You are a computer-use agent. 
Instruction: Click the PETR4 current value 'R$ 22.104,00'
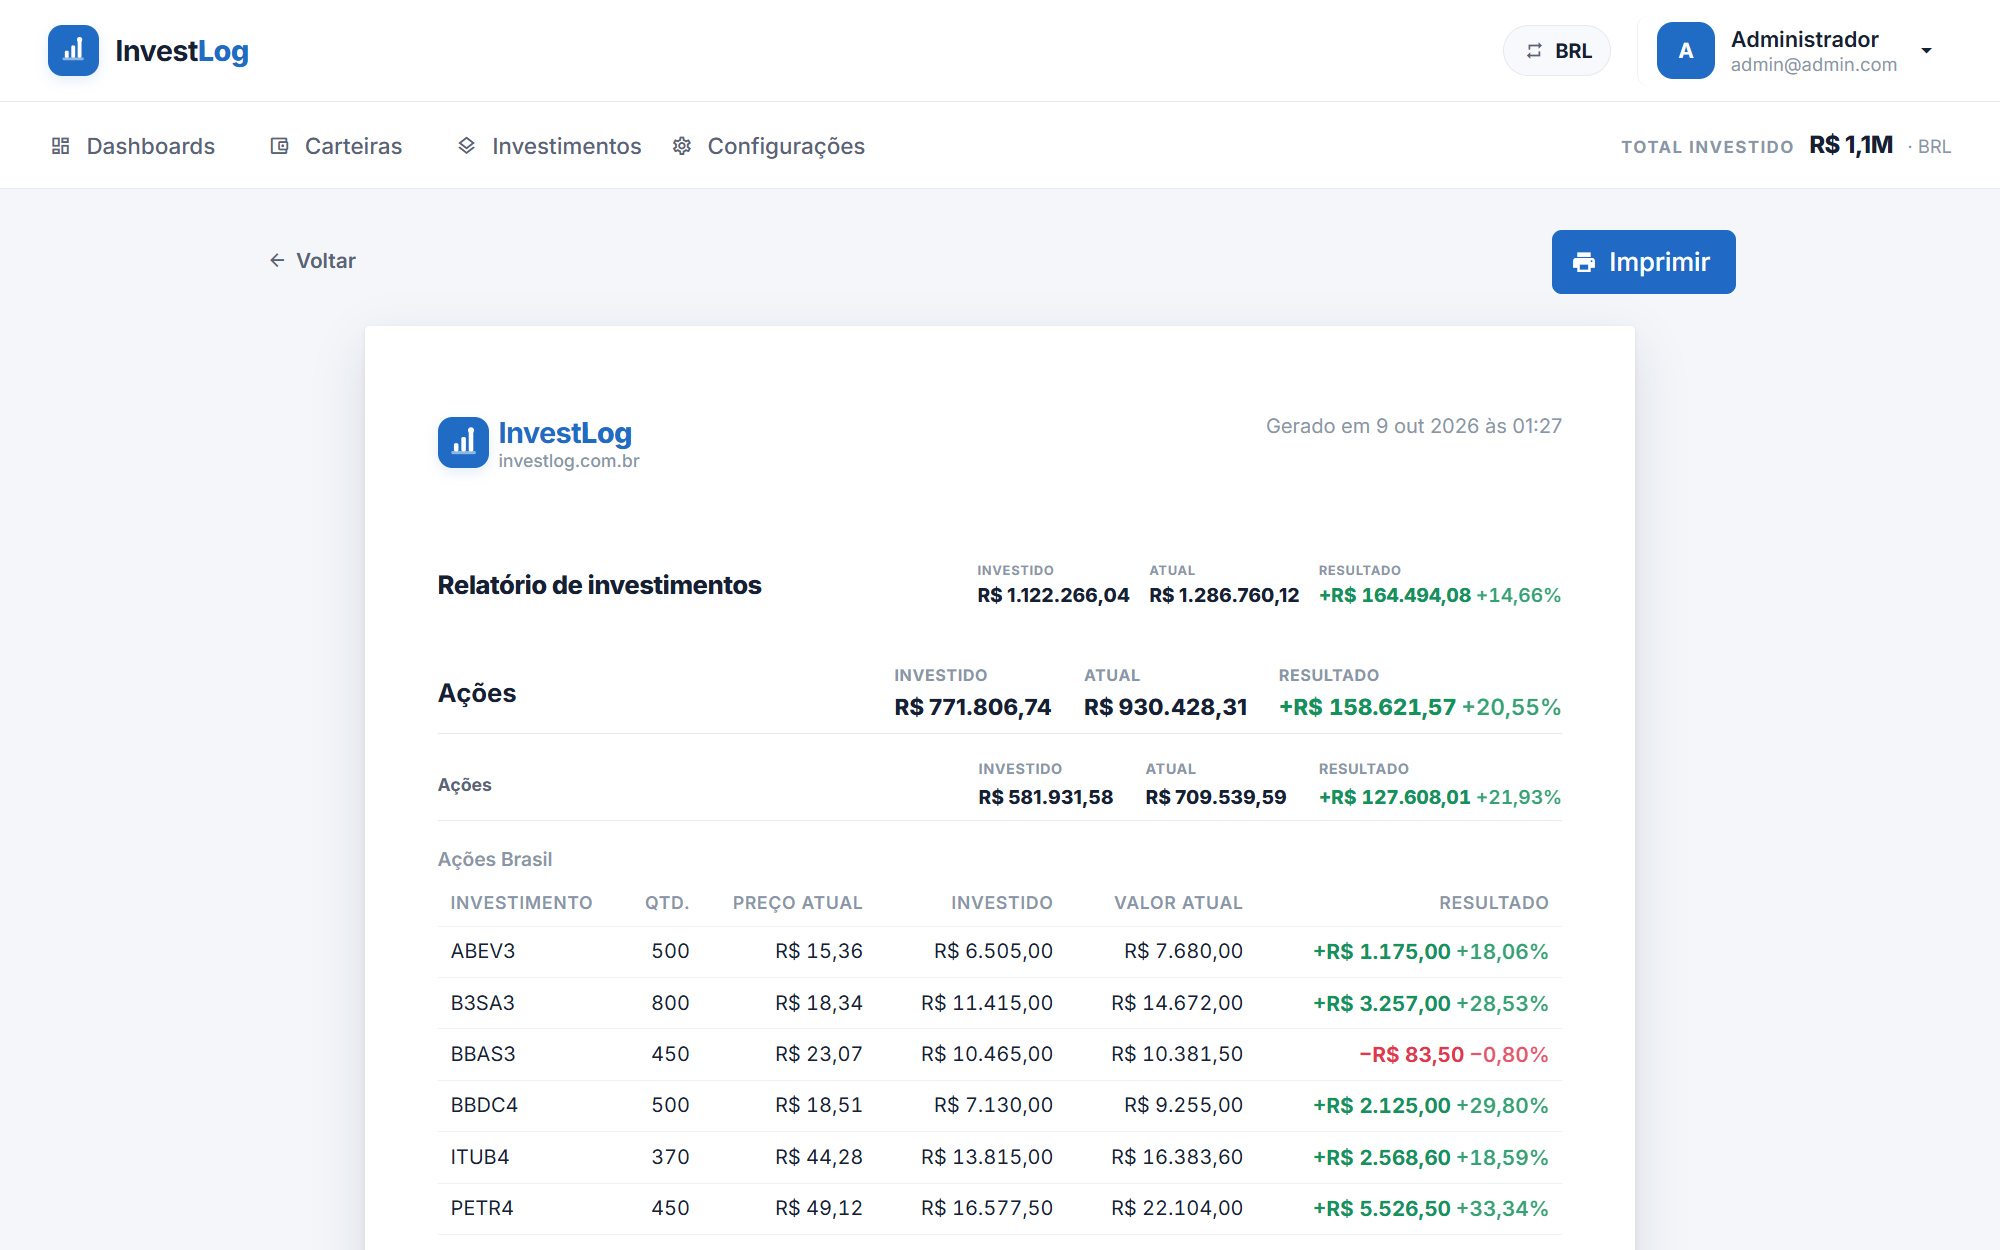(x=1177, y=1208)
